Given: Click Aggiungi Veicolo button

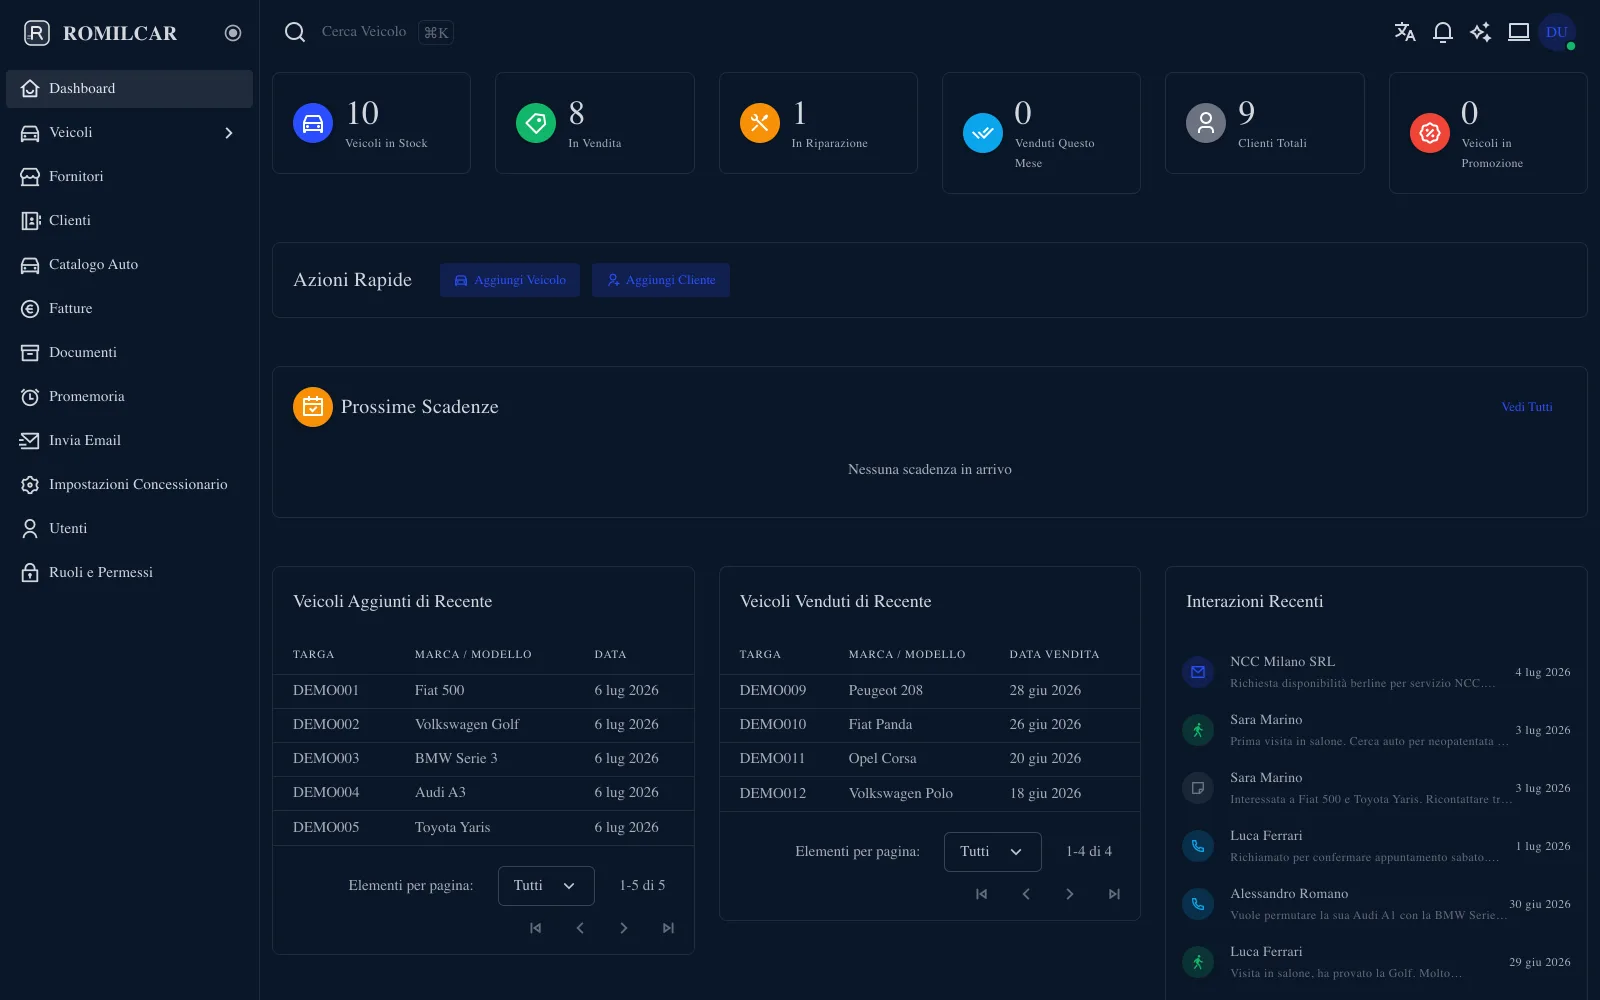Looking at the screenshot, I should (x=510, y=280).
